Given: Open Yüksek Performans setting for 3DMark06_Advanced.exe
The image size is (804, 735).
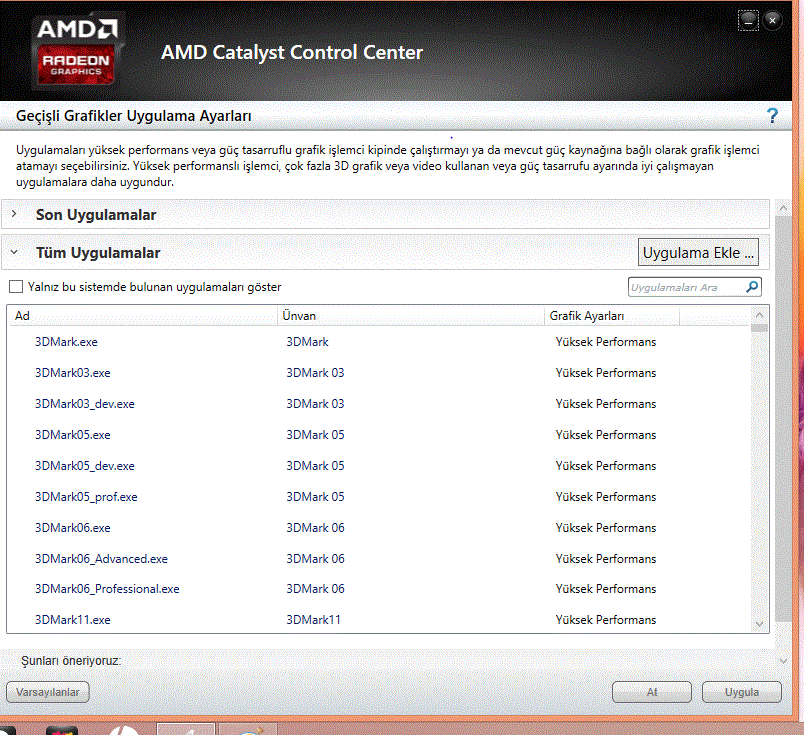Looking at the screenshot, I should [606, 559].
